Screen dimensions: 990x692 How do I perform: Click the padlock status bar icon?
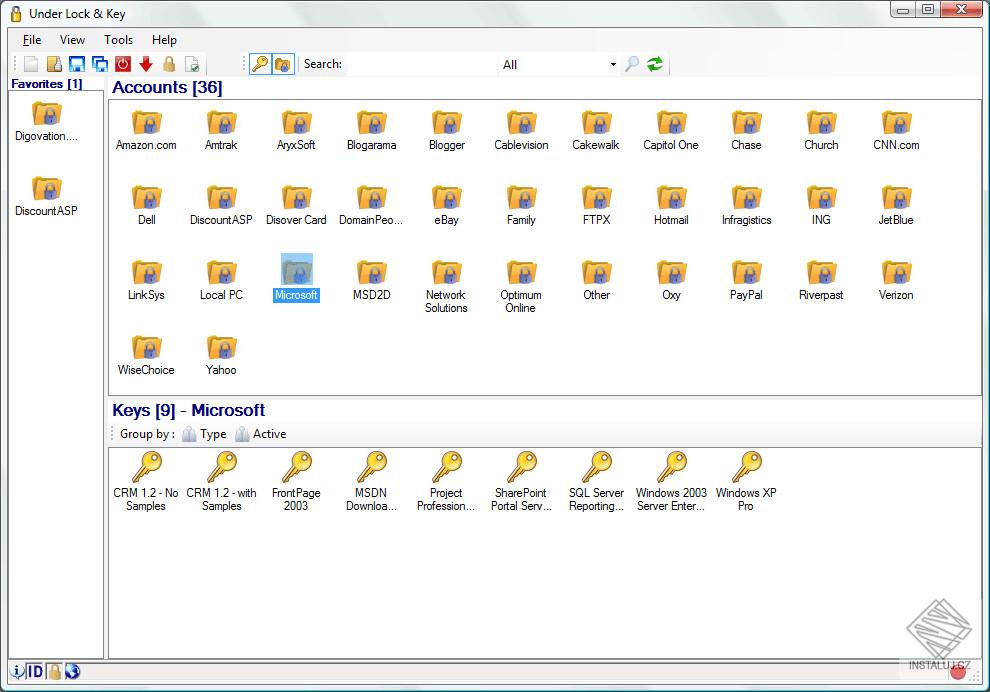point(54,671)
